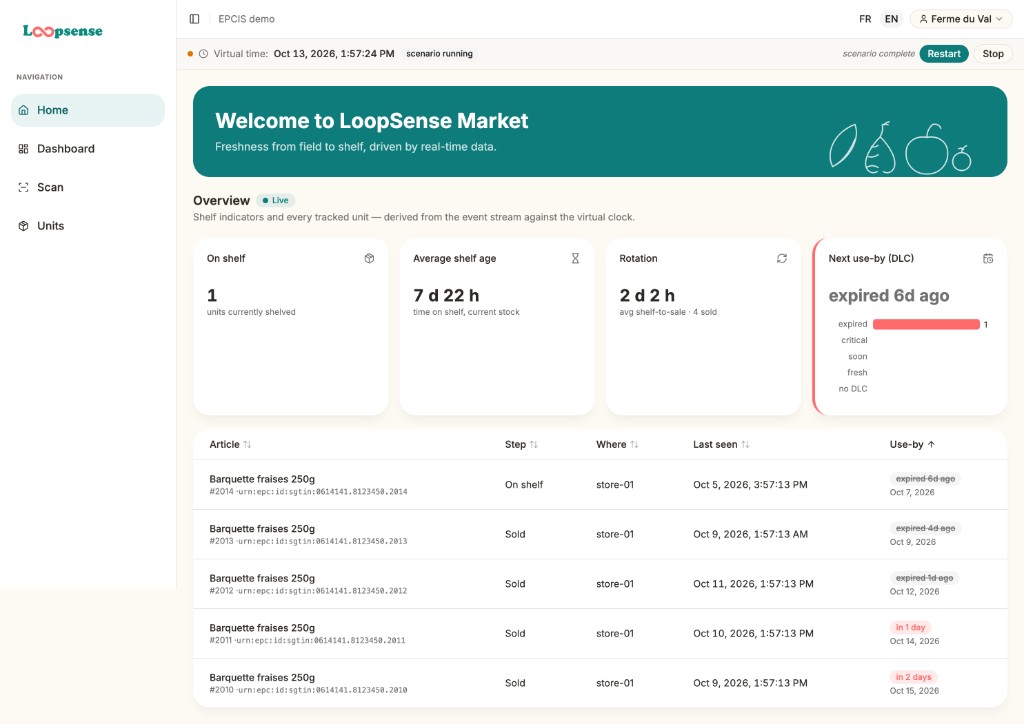Click the Scan icon in navigation
Screen dimensions: 1024x724
[24, 187]
